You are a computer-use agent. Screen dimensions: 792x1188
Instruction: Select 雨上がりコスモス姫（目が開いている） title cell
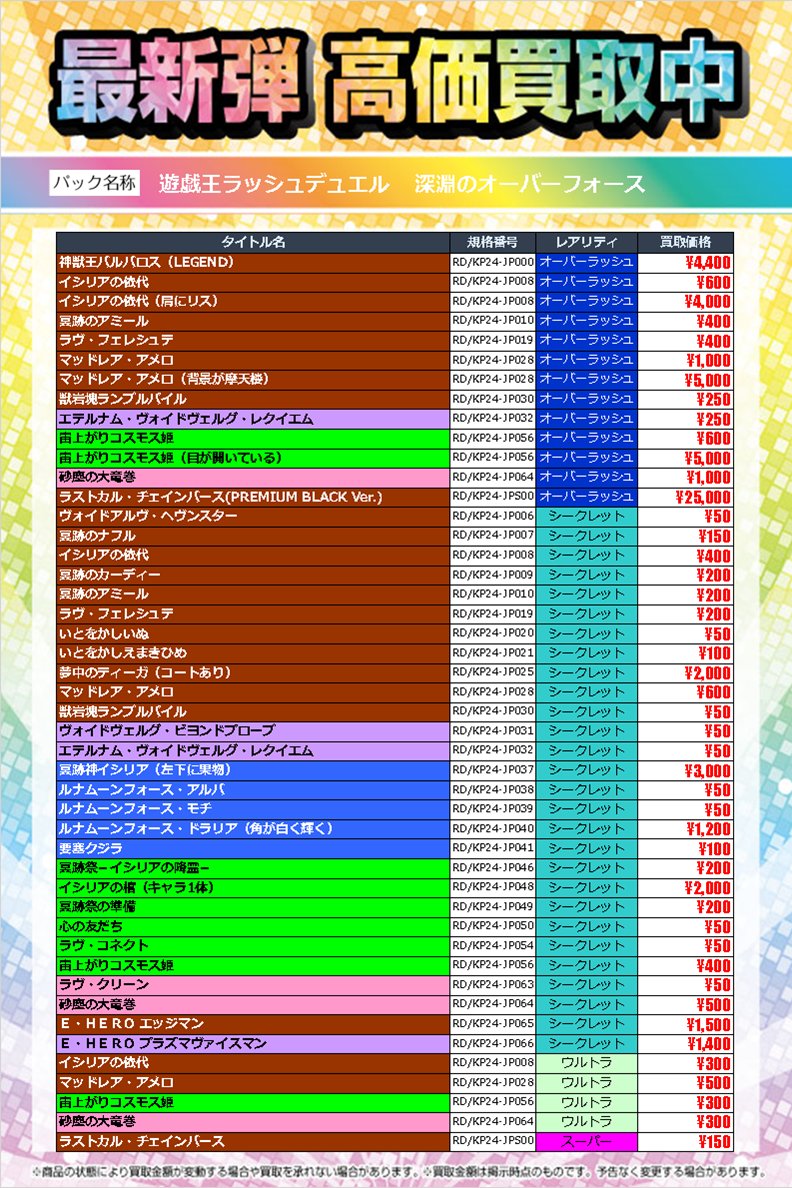click(253, 458)
